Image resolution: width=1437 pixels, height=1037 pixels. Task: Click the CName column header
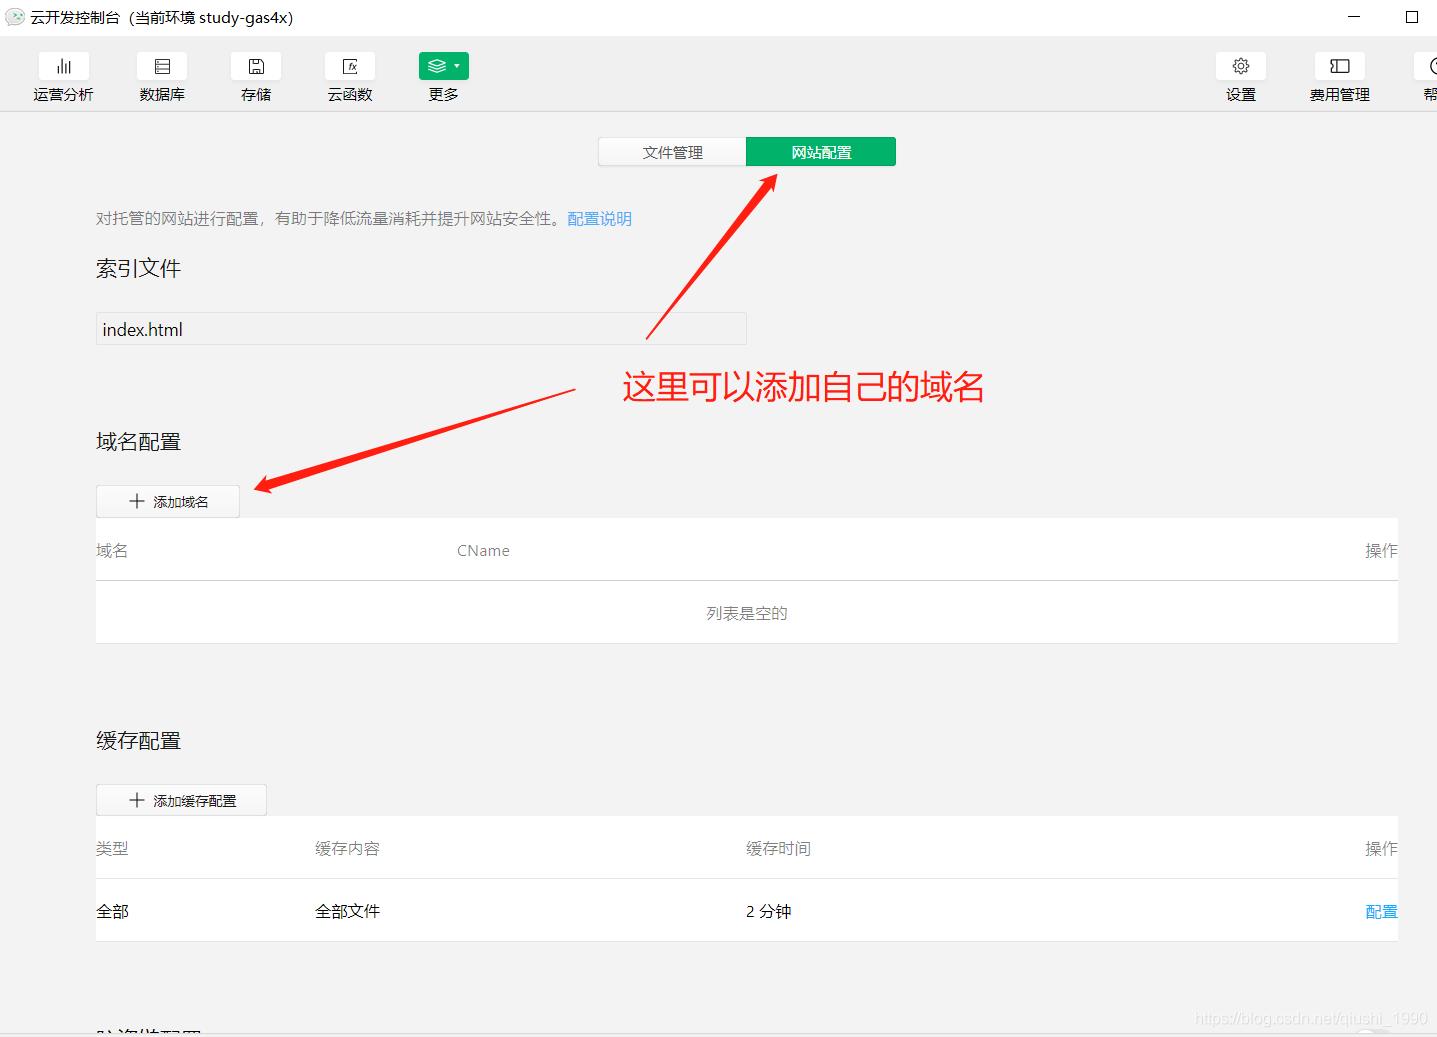[x=483, y=550]
